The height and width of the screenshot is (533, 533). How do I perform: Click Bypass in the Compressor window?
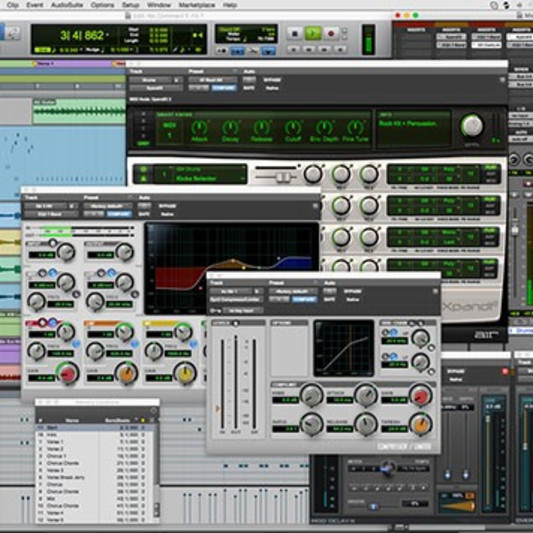pyautogui.click(x=353, y=291)
